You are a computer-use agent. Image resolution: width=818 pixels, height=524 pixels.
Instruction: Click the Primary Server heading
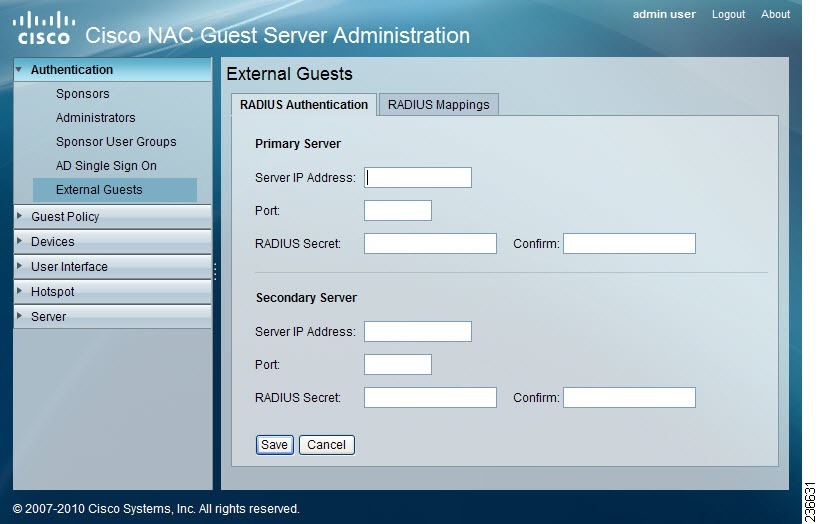[x=298, y=144]
